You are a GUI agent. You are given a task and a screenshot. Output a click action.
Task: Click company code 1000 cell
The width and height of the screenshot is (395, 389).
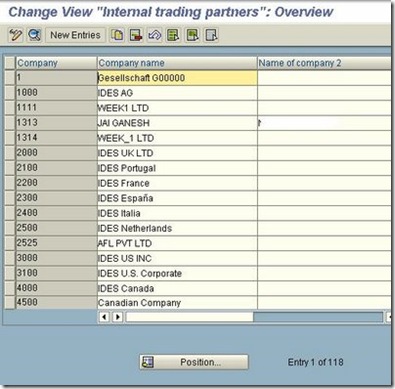click(x=56, y=93)
